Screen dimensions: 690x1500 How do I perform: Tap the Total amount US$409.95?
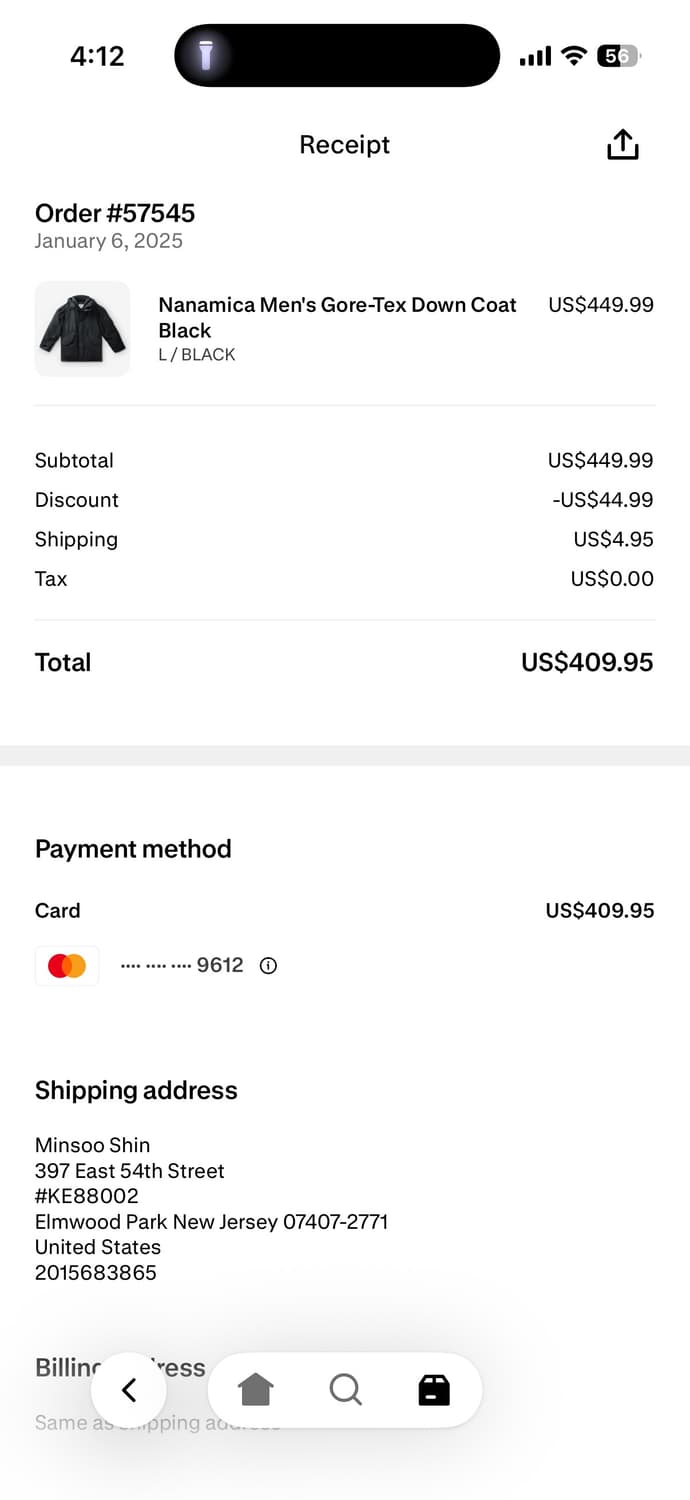tap(587, 662)
